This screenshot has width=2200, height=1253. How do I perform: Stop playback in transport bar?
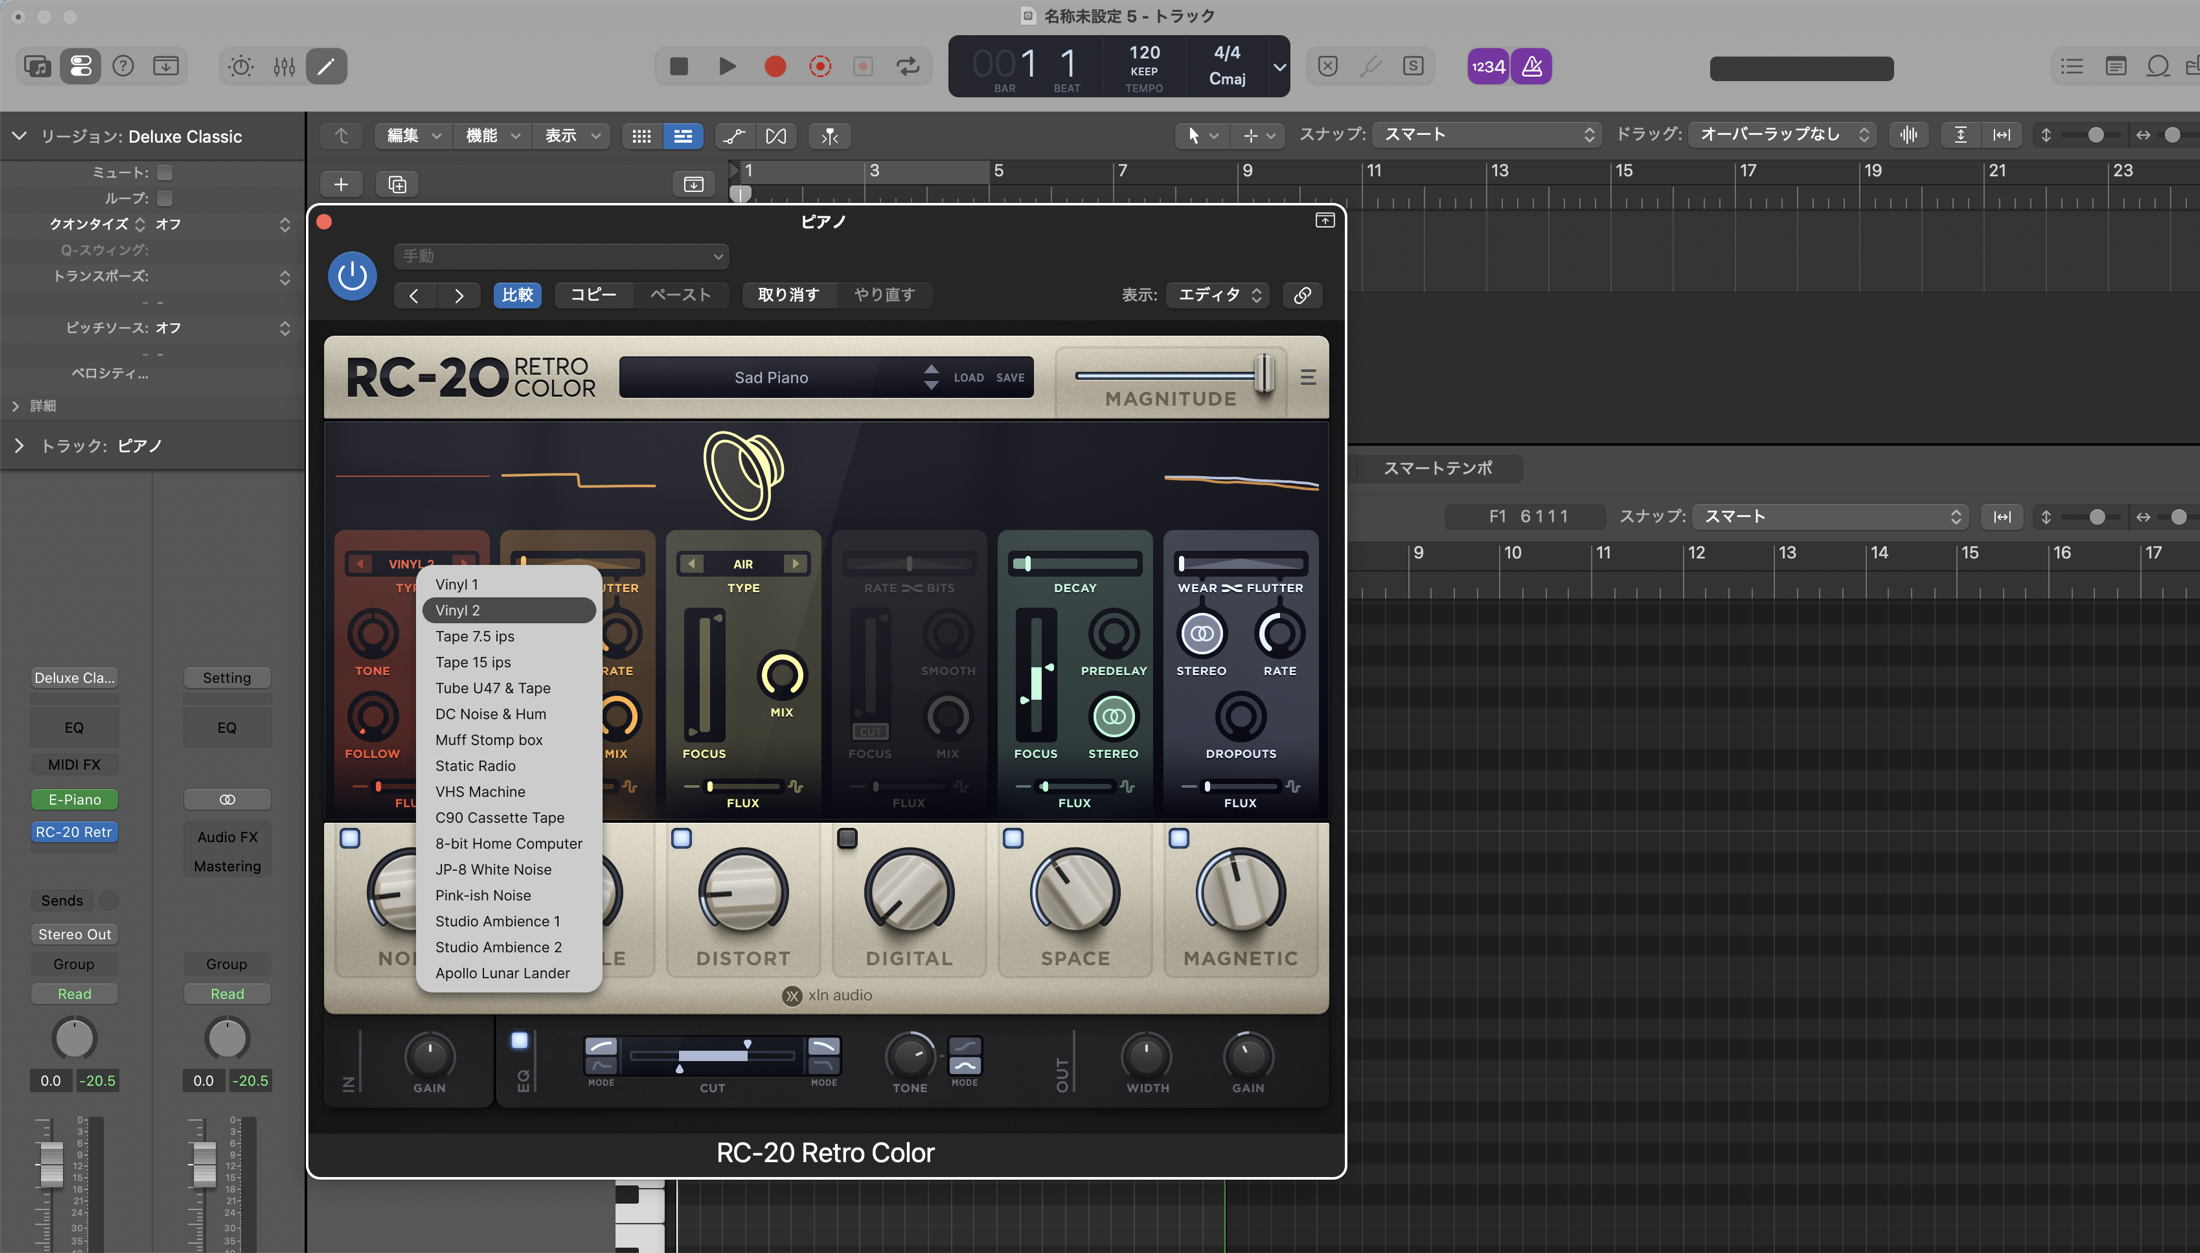pyautogui.click(x=679, y=66)
